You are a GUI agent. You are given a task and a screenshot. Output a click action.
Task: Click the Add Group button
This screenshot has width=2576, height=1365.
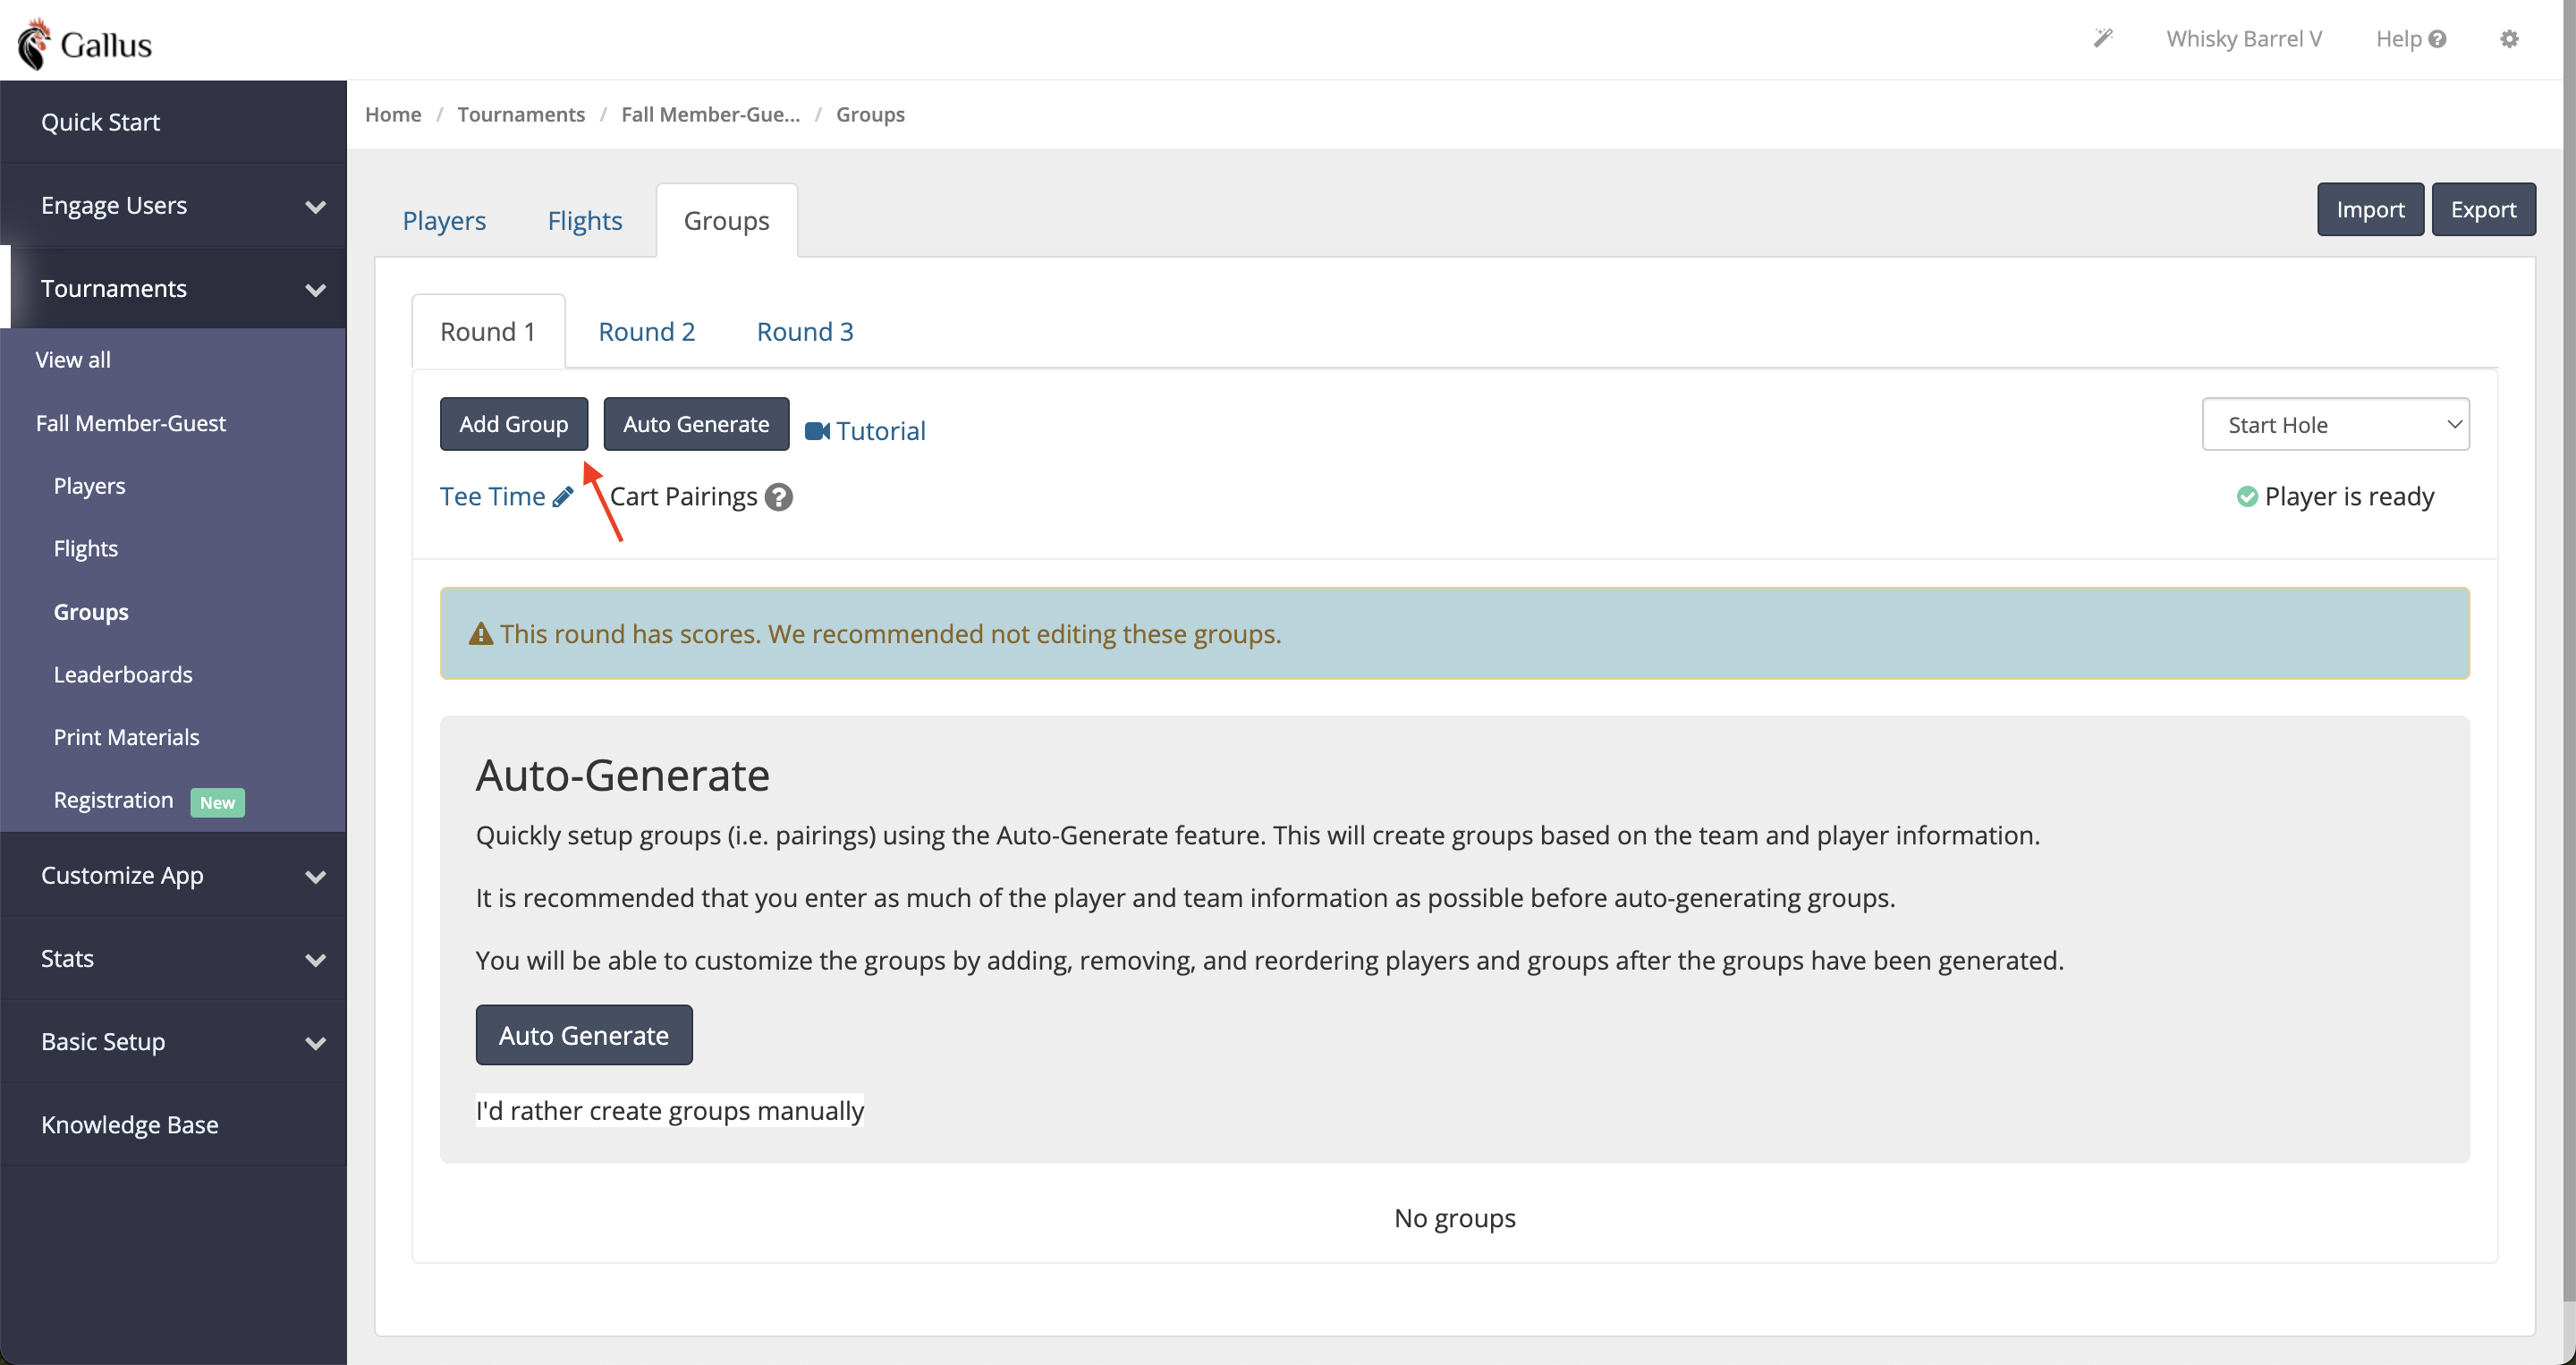point(514,424)
